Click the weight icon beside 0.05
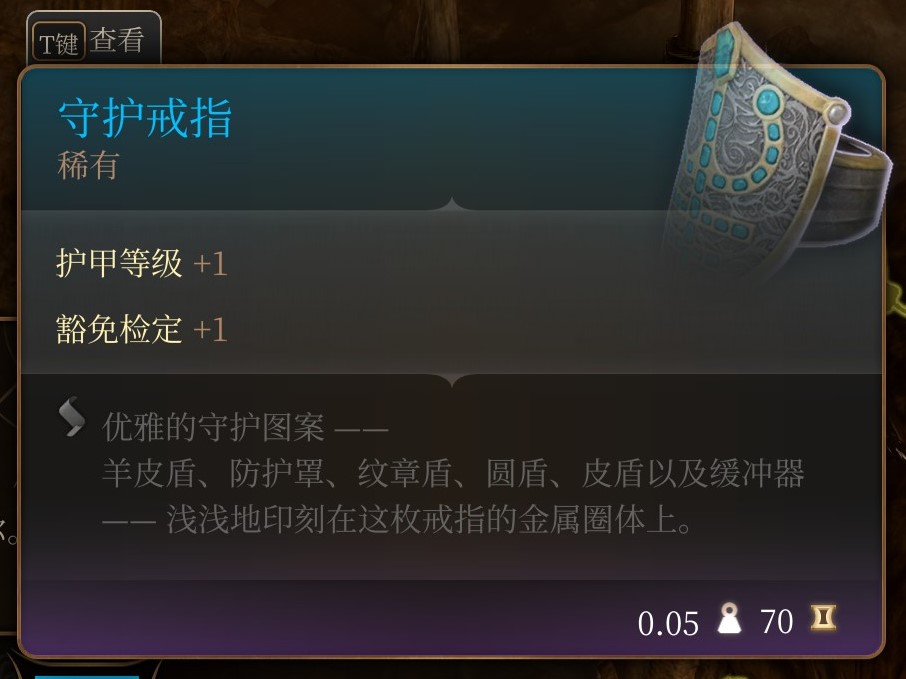 (x=729, y=618)
